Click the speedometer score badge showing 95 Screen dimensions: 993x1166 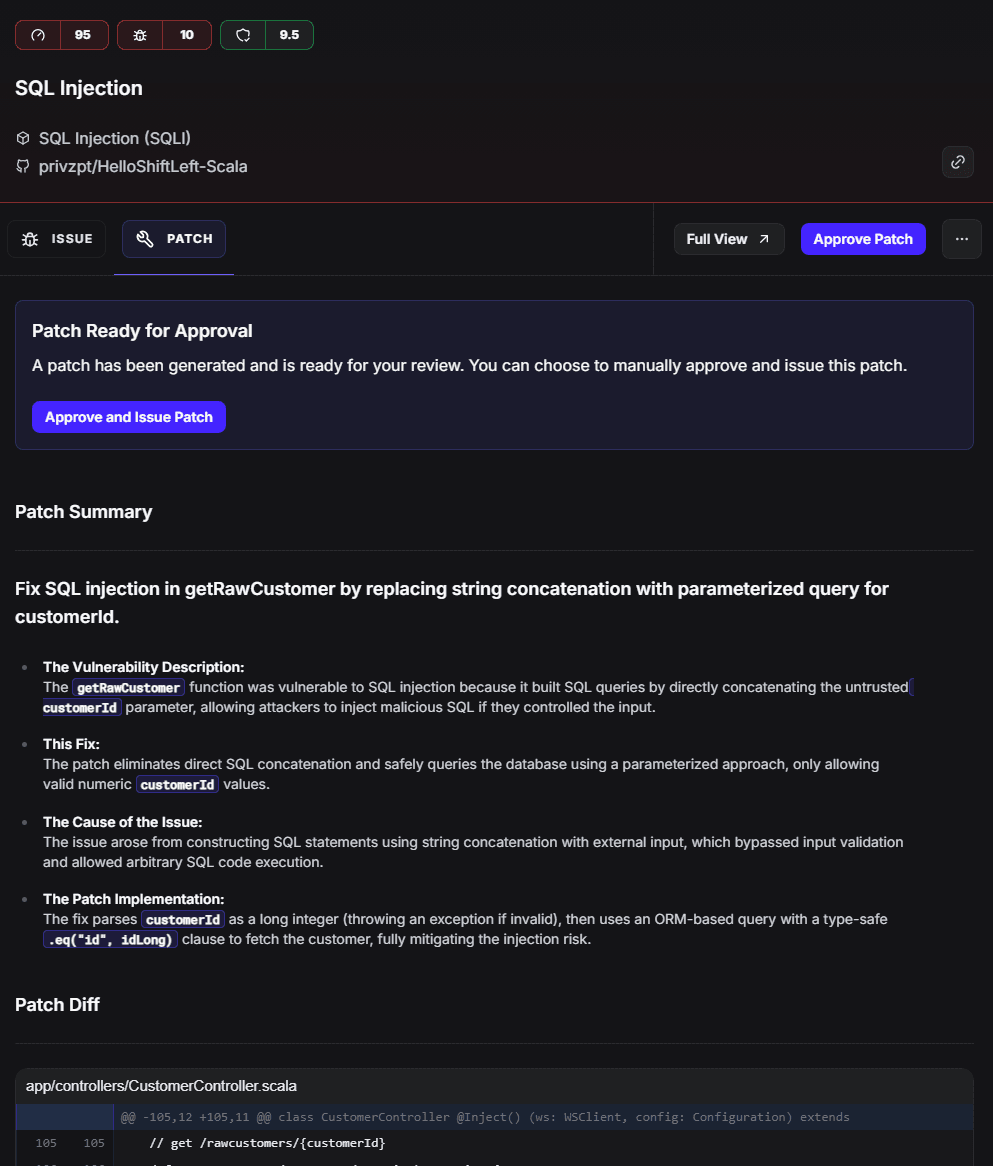pyautogui.click(x=60, y=35)
